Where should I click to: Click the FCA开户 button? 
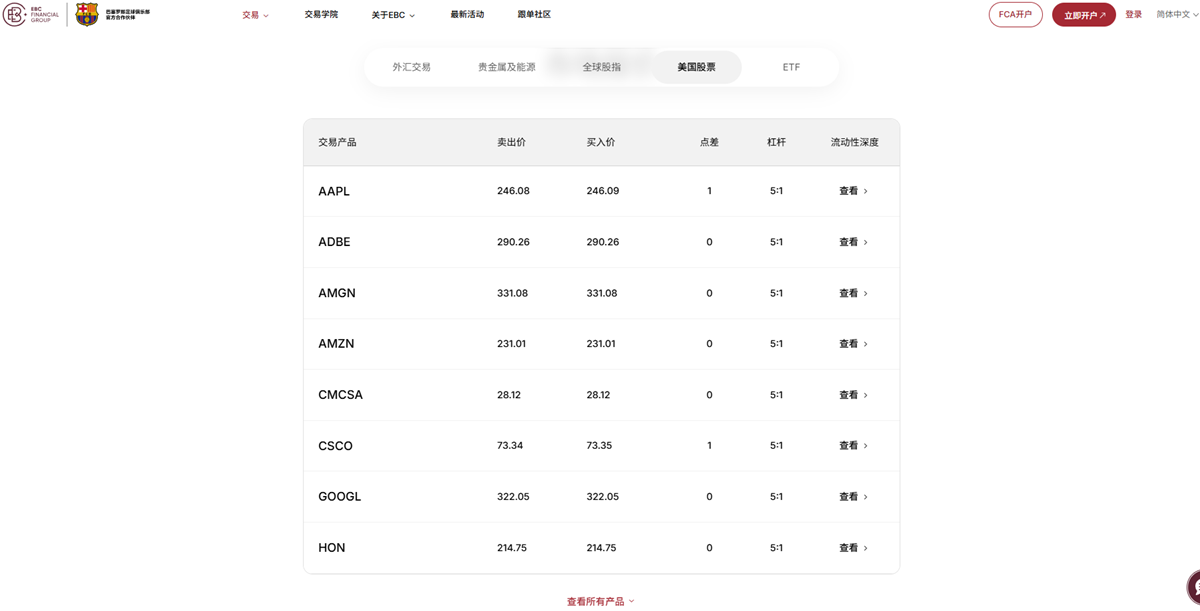pos(1015,15)
